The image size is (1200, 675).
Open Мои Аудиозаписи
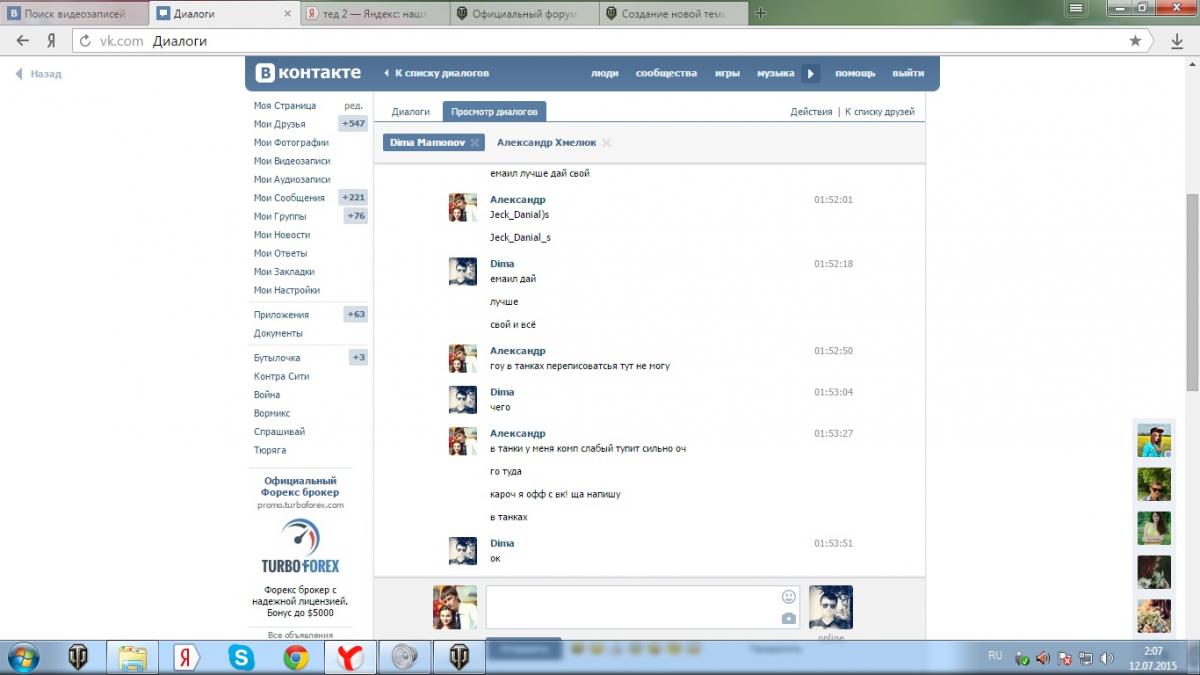click(x=292, y=179)
